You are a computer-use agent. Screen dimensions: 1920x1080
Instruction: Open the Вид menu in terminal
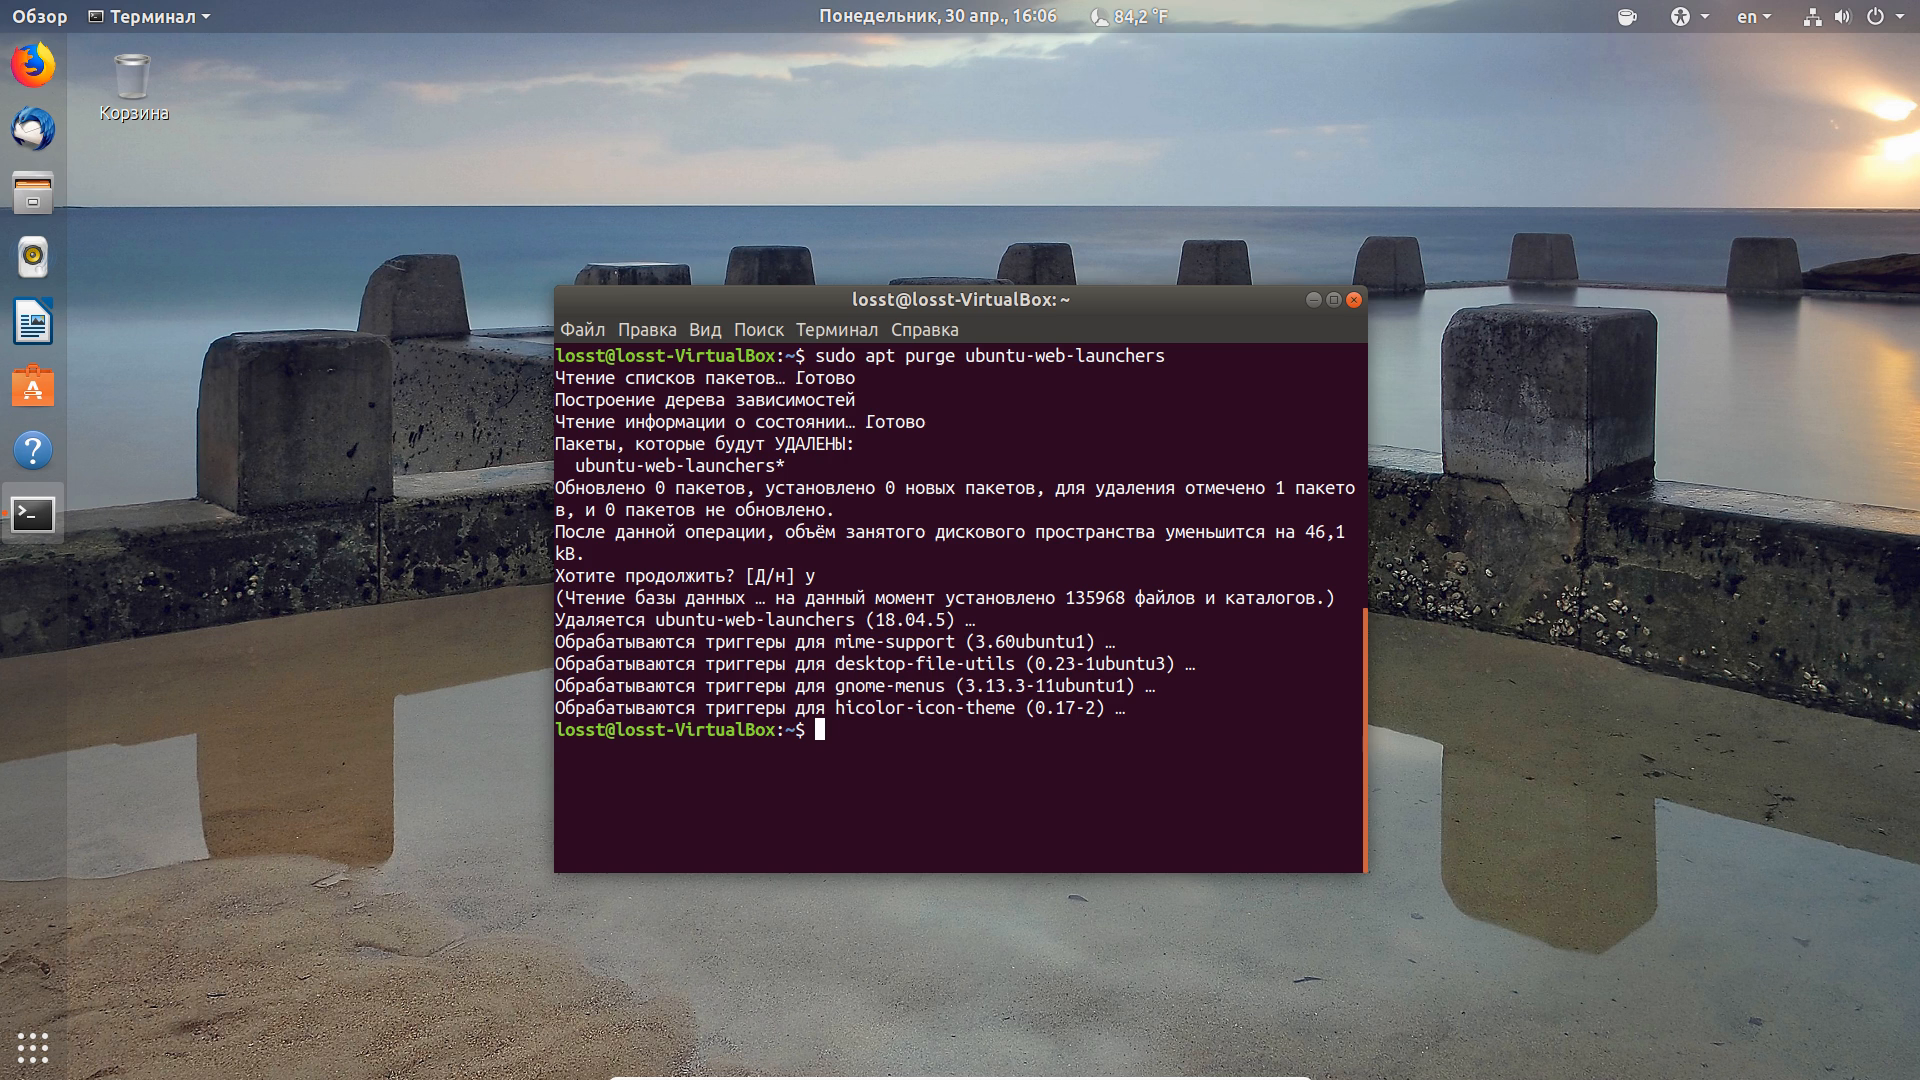pos(705,329)
